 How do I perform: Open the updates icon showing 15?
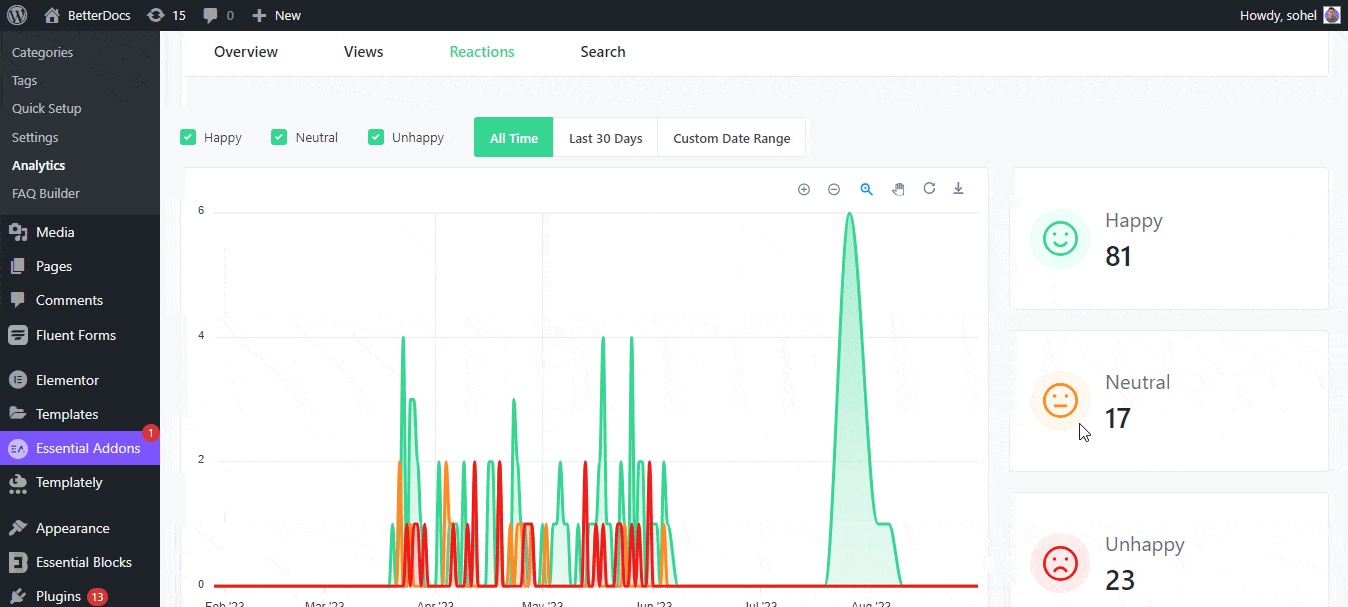tap(166, 15)
